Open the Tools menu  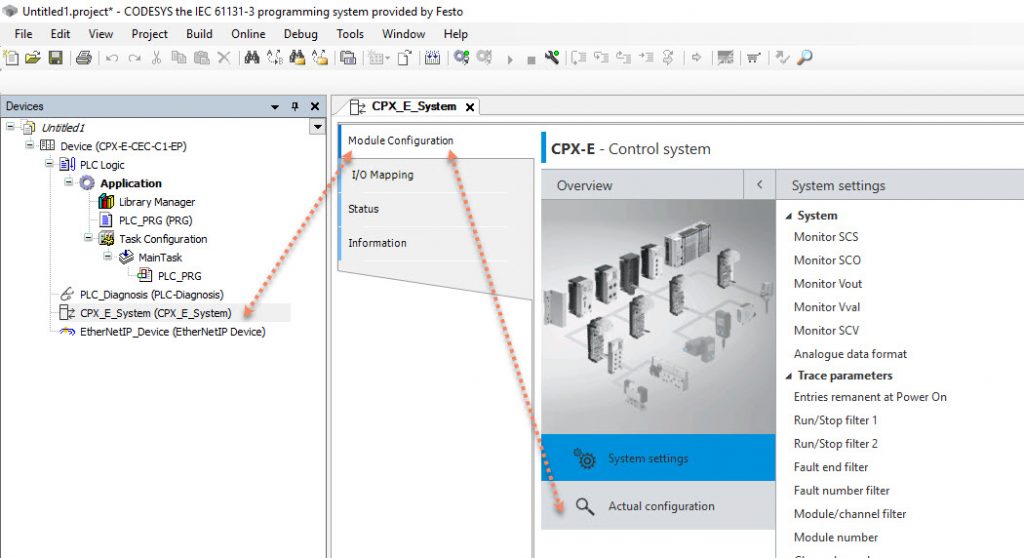coord(350,34)
